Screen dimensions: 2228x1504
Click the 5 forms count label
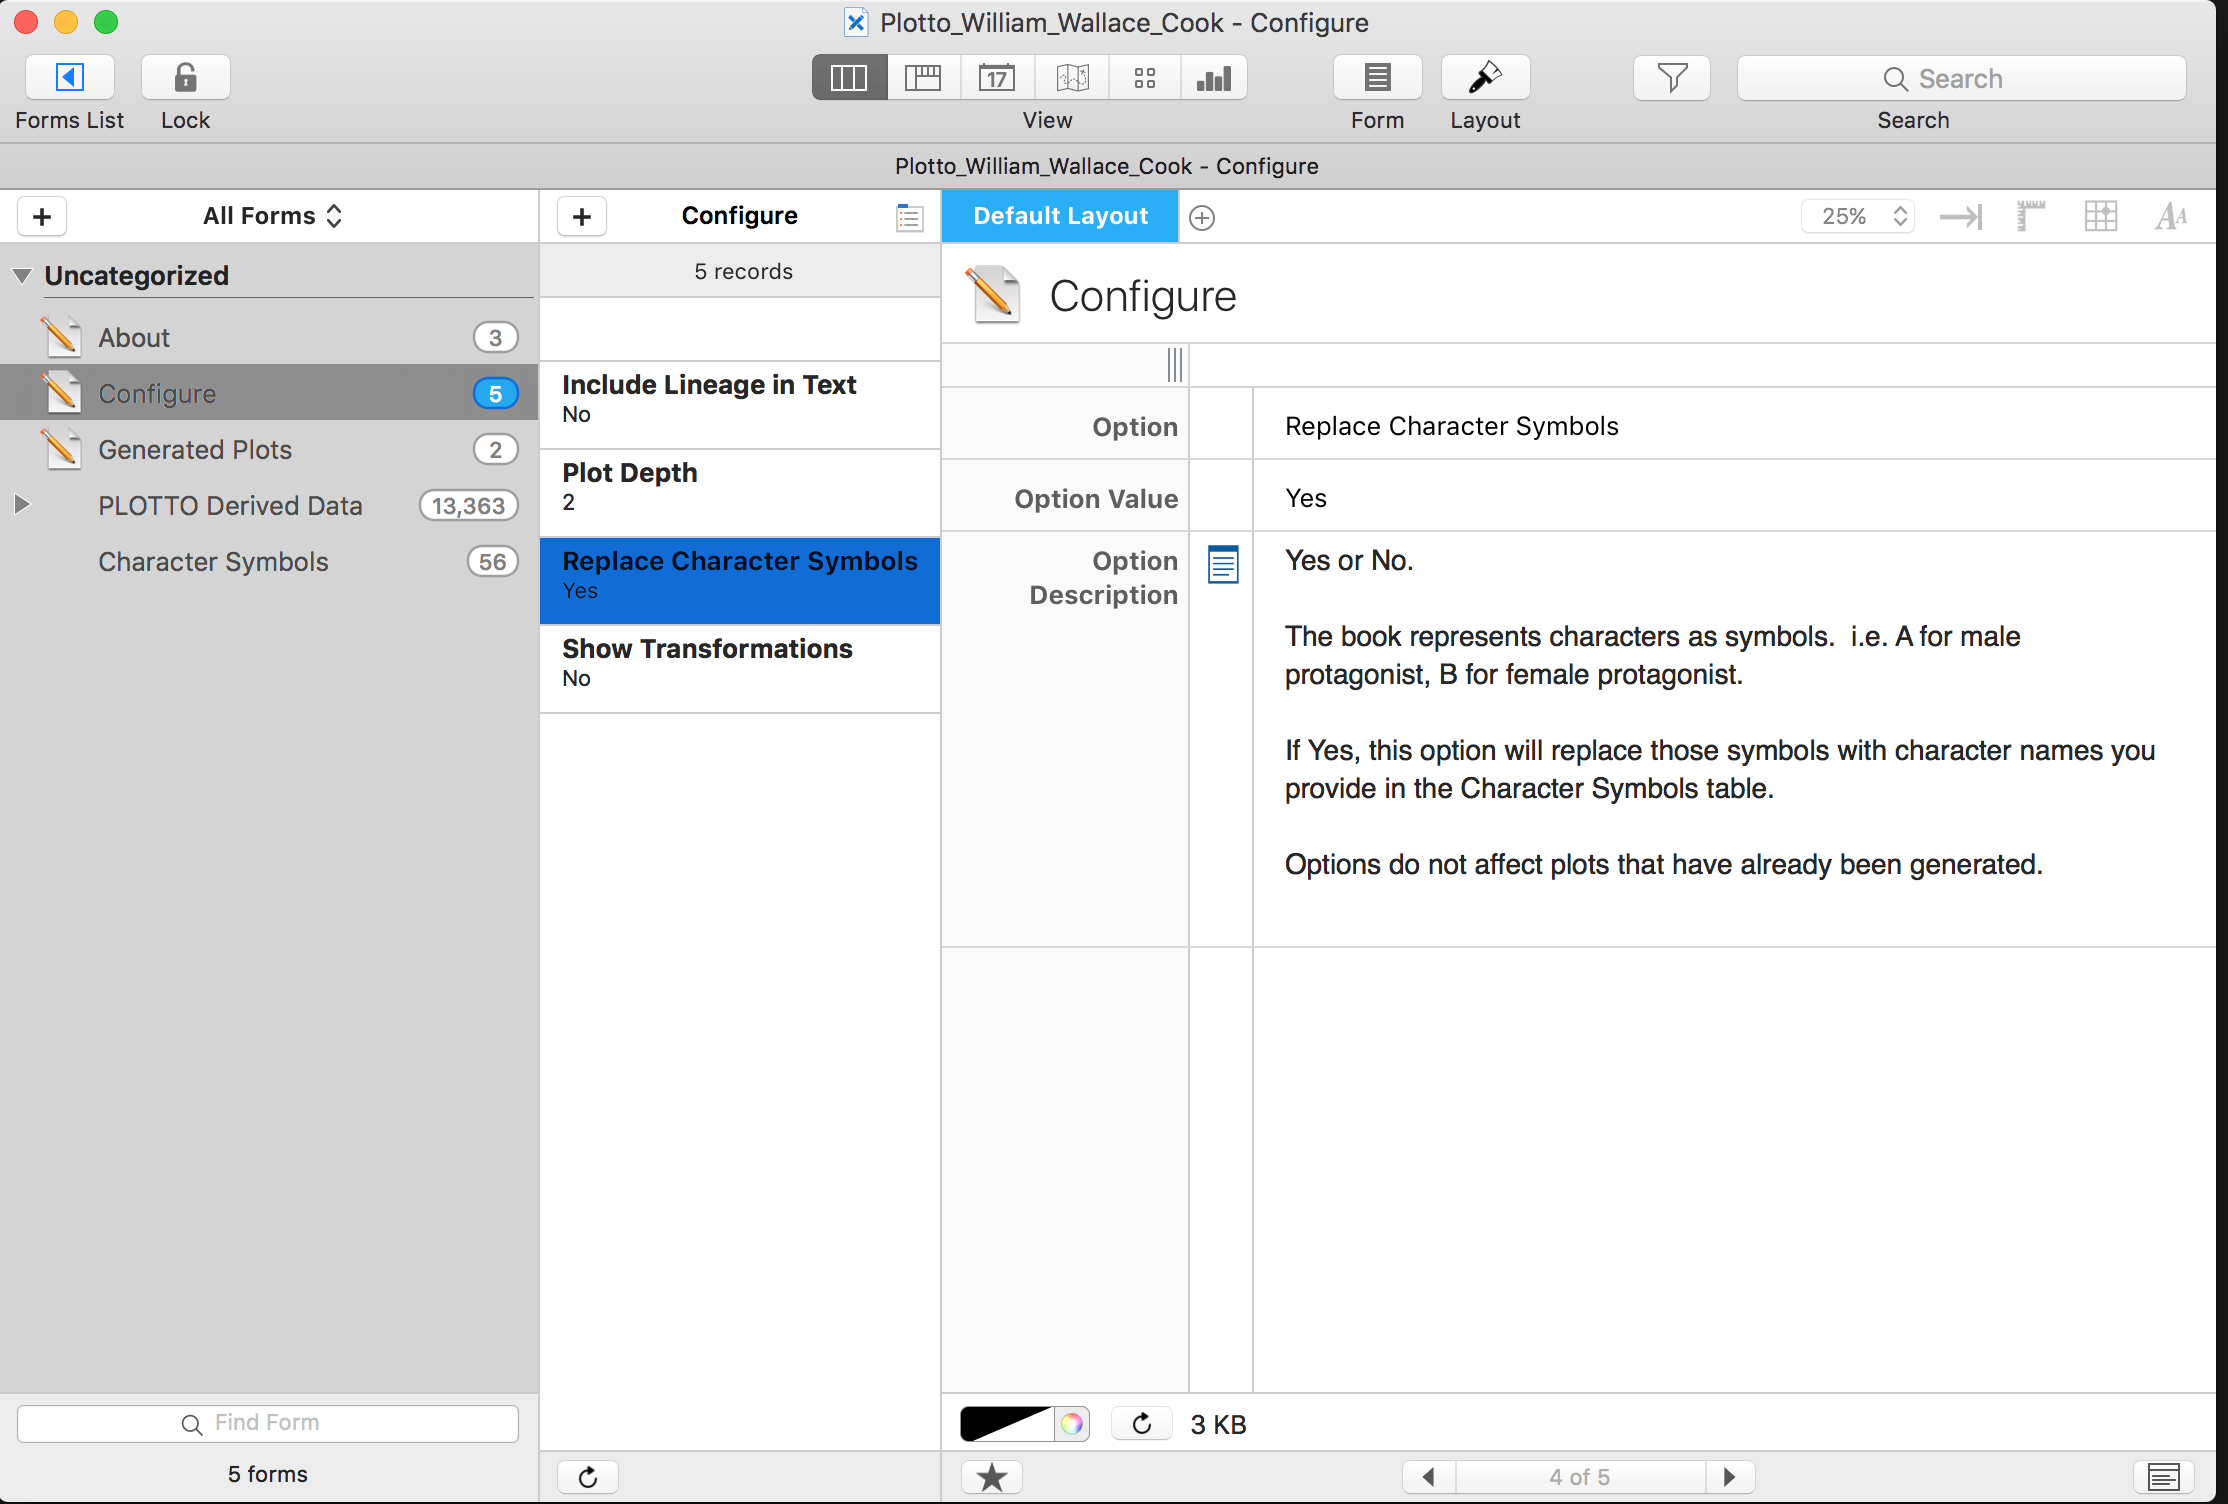click(x=268, y=1474)
